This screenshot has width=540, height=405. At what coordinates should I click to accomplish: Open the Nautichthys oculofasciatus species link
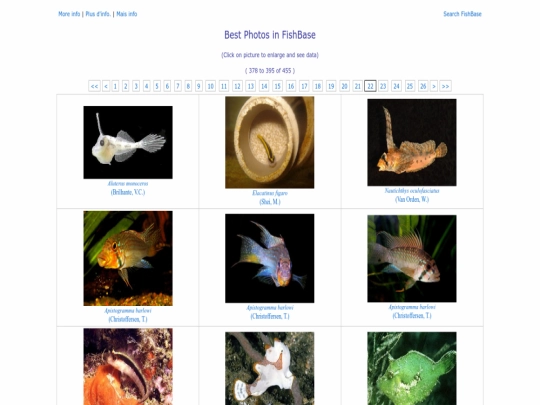[x=412, y=191]
